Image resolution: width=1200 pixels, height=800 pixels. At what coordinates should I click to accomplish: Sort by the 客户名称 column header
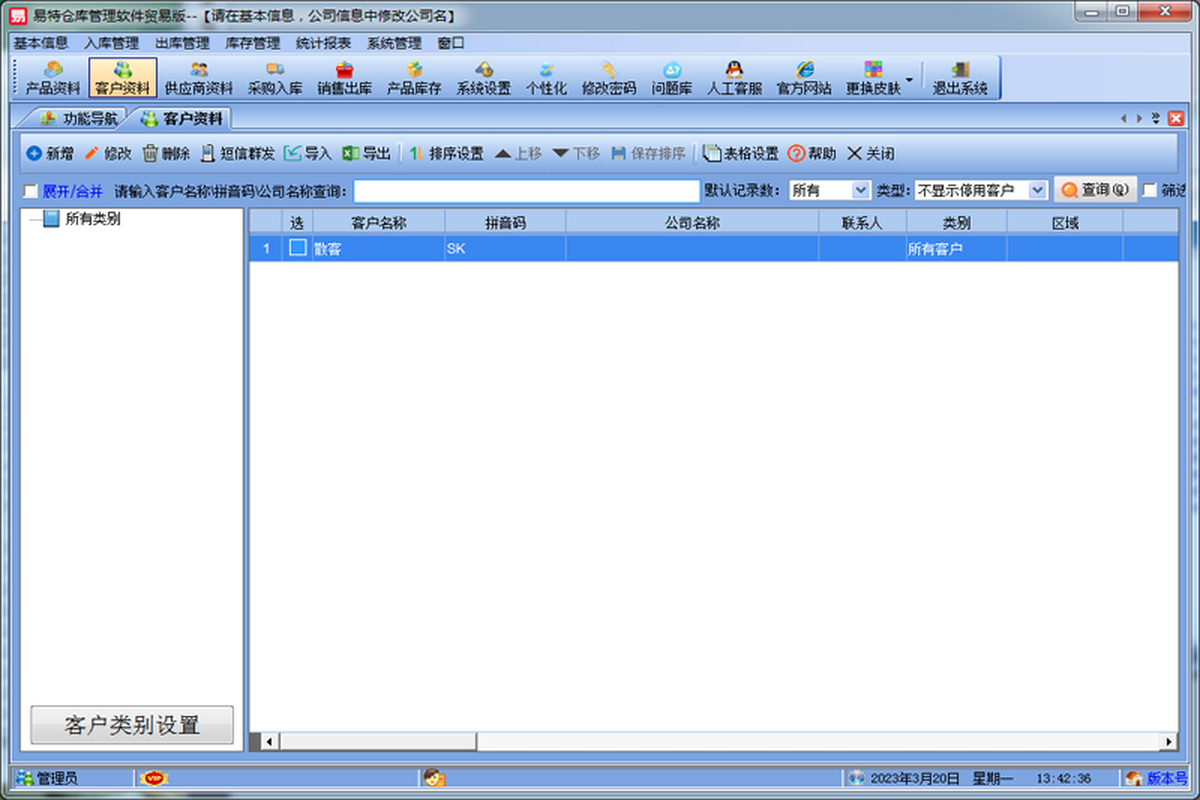pyautogui.click(x=379, y=222)
